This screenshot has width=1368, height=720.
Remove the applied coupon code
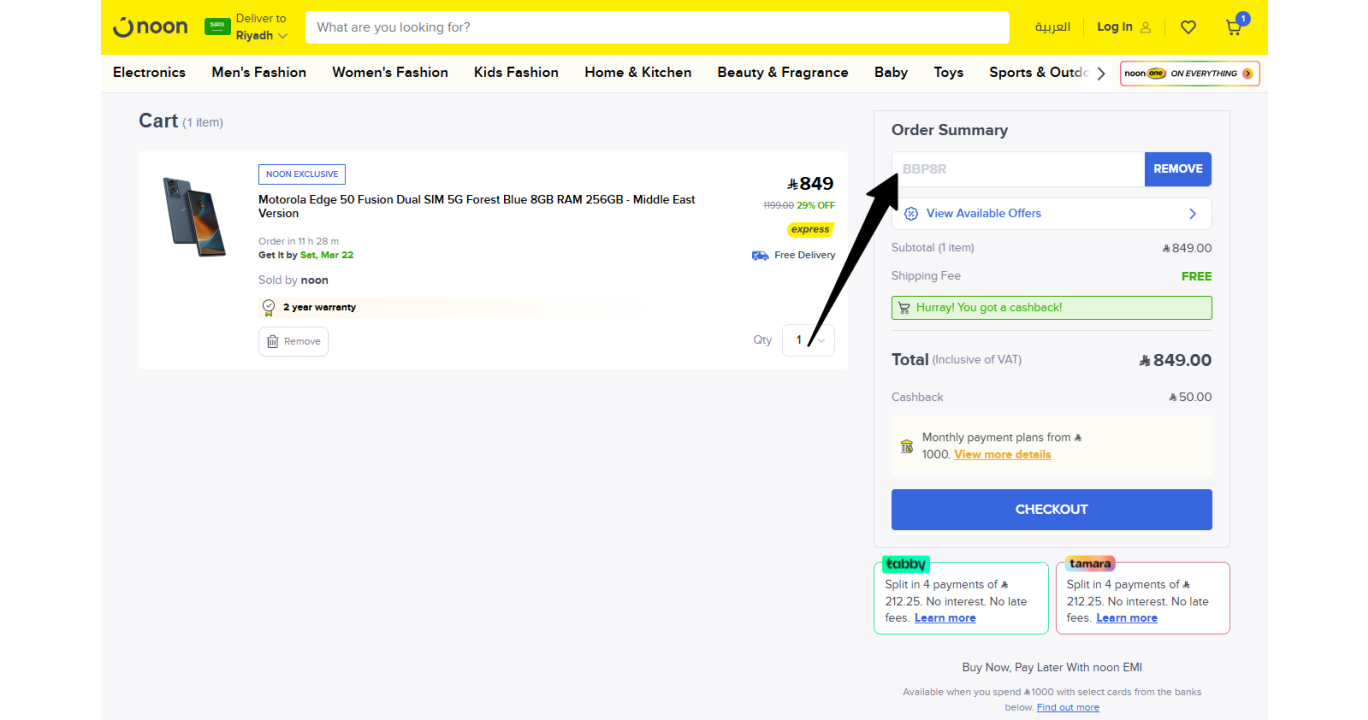click(x=1178, y=169)
